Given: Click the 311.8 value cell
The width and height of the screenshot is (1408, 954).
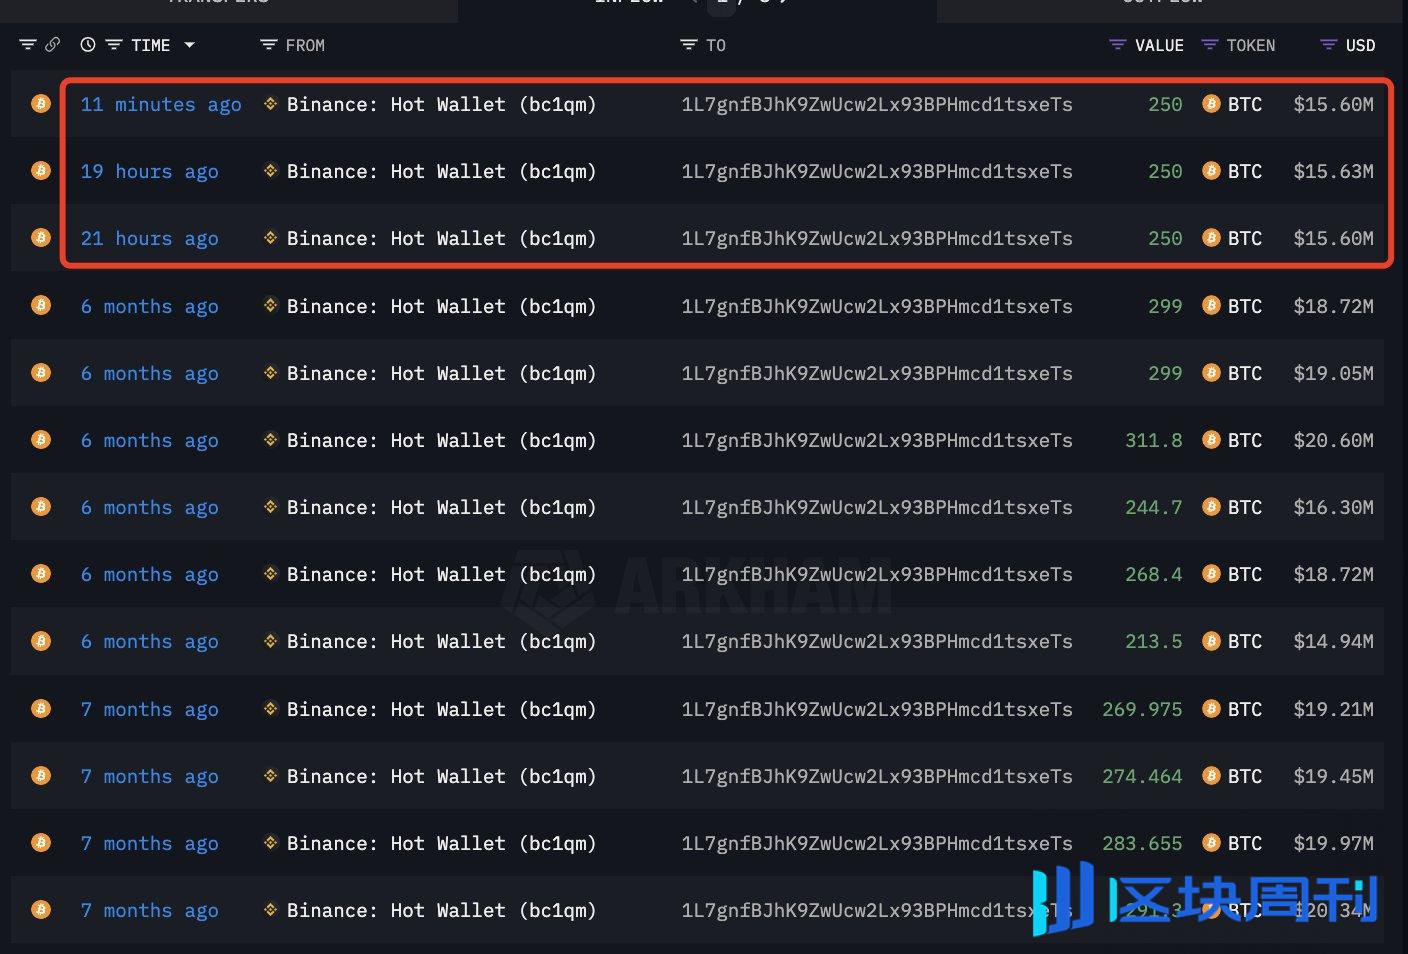Looking at the screenshot, I should tap(1154, 440).
